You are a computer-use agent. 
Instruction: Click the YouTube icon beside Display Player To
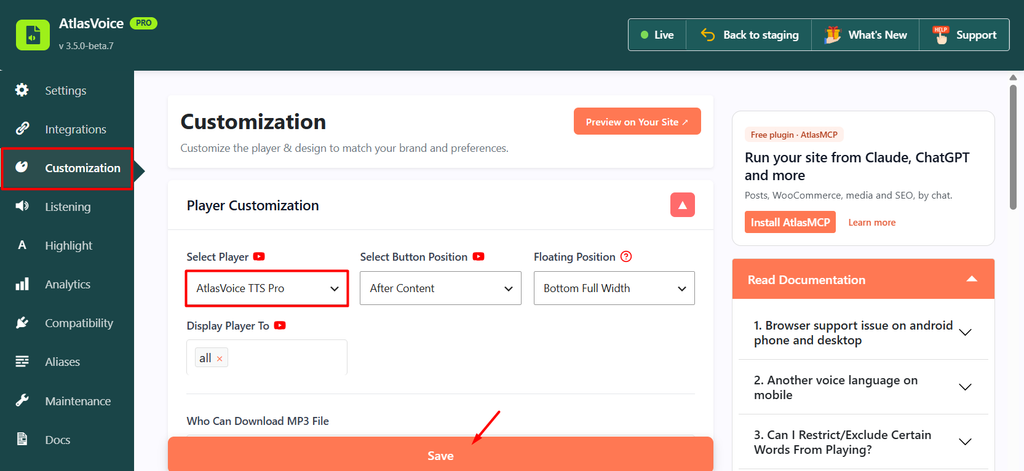click(280, 325)
